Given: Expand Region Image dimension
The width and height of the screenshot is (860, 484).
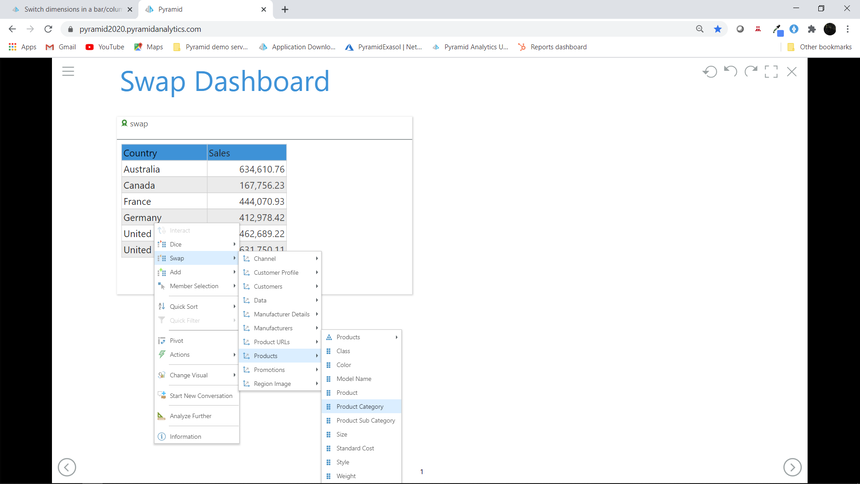Looking at the screenshot, I should click(x=280, y=384).
